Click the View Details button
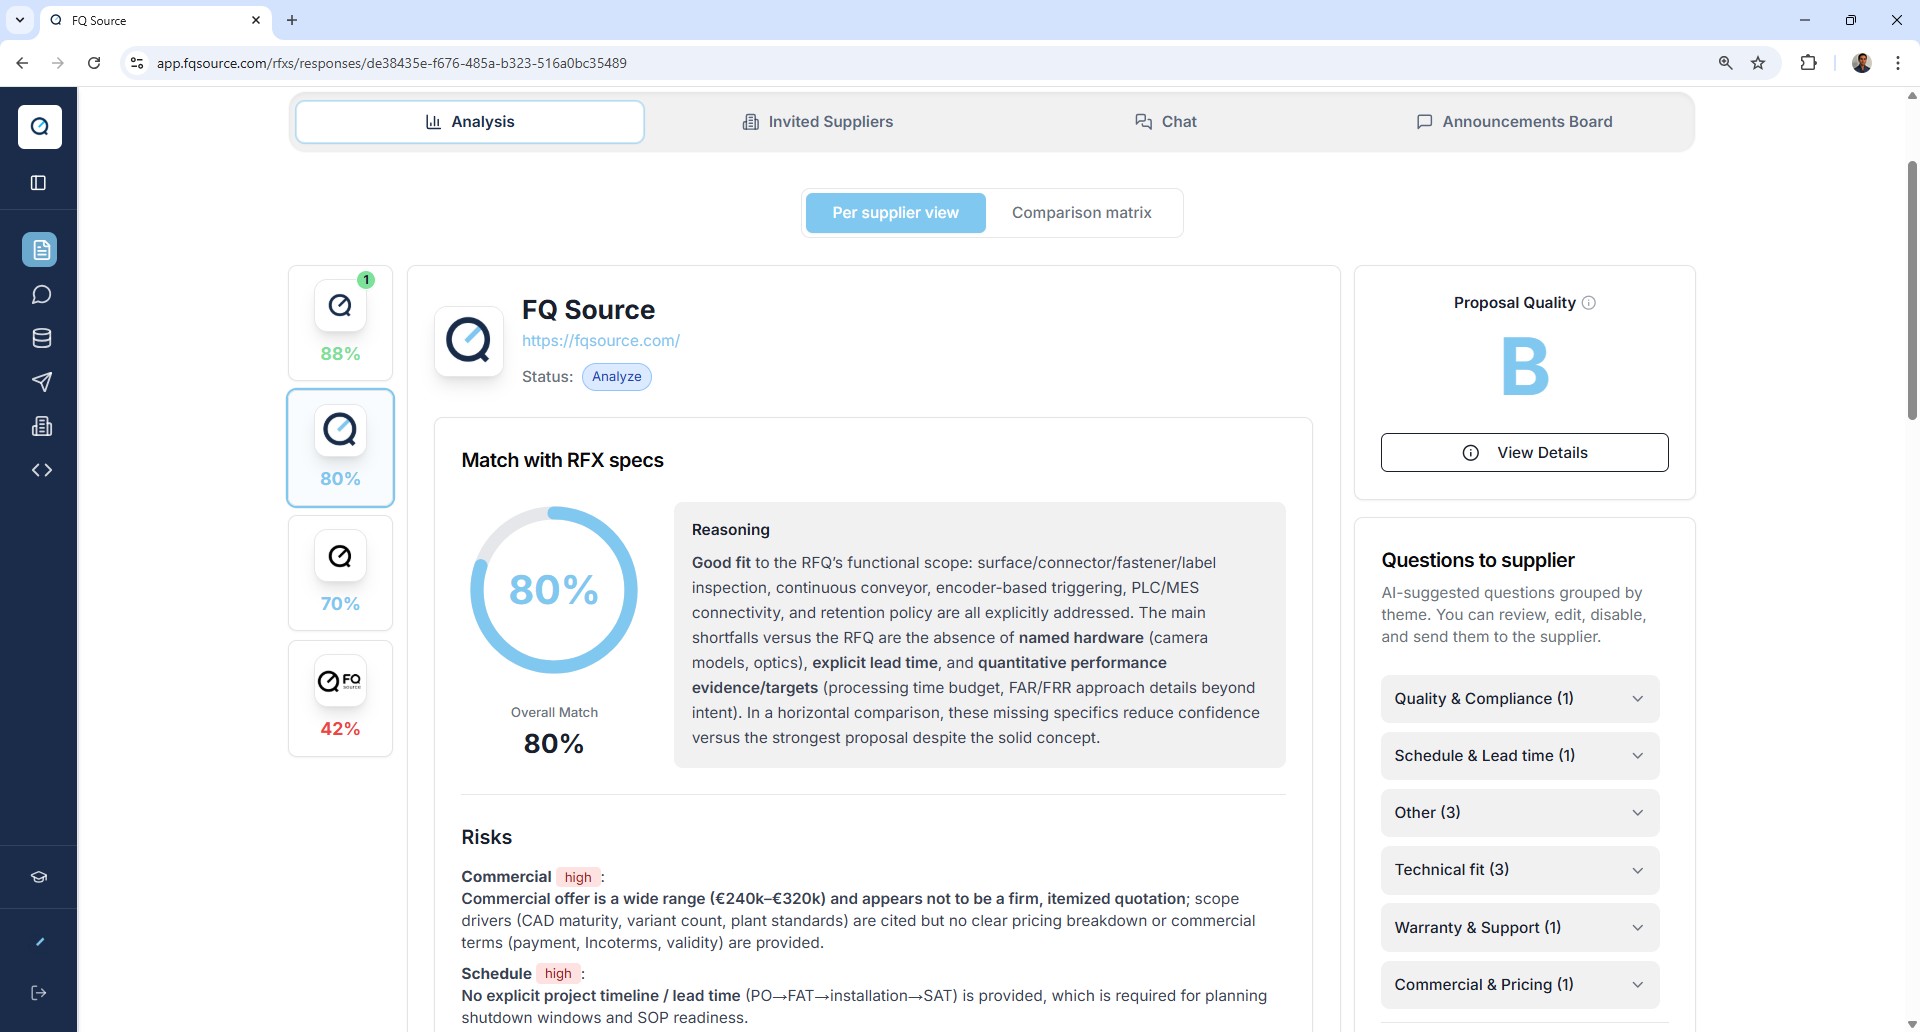The width and height of the screenshot is (1920, 1032). [1524, 453]
